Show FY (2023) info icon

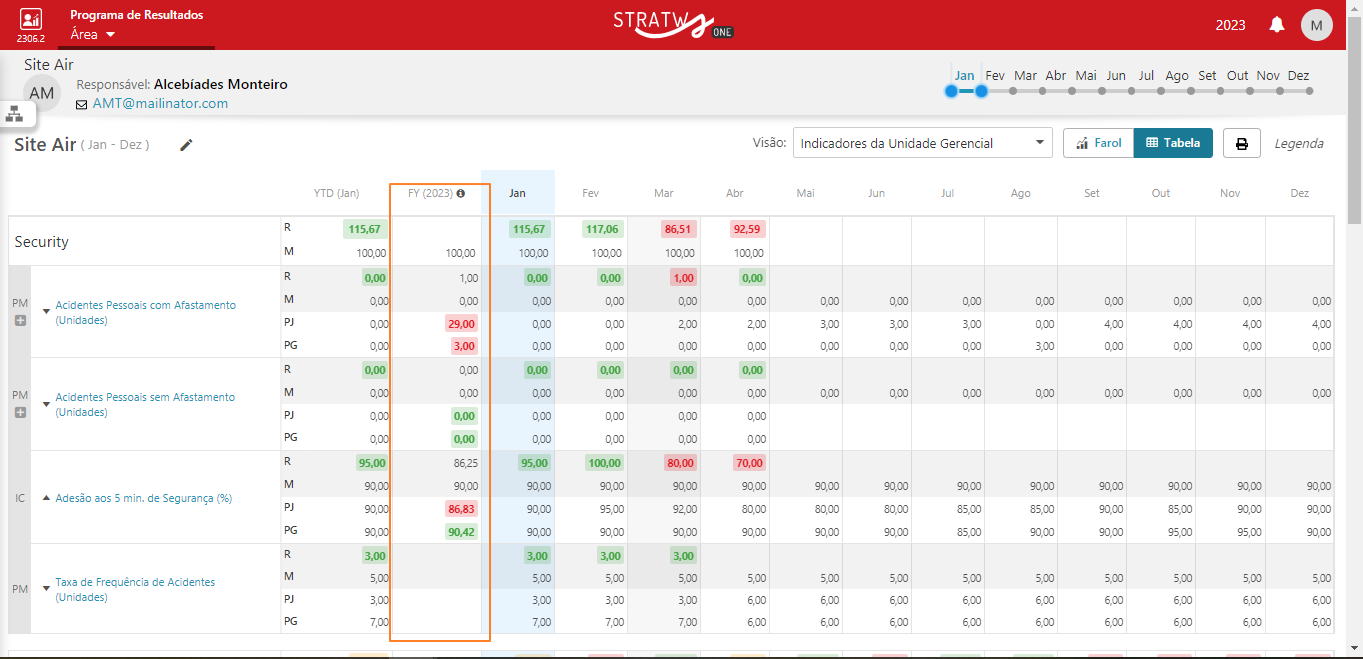click(461, 193)
